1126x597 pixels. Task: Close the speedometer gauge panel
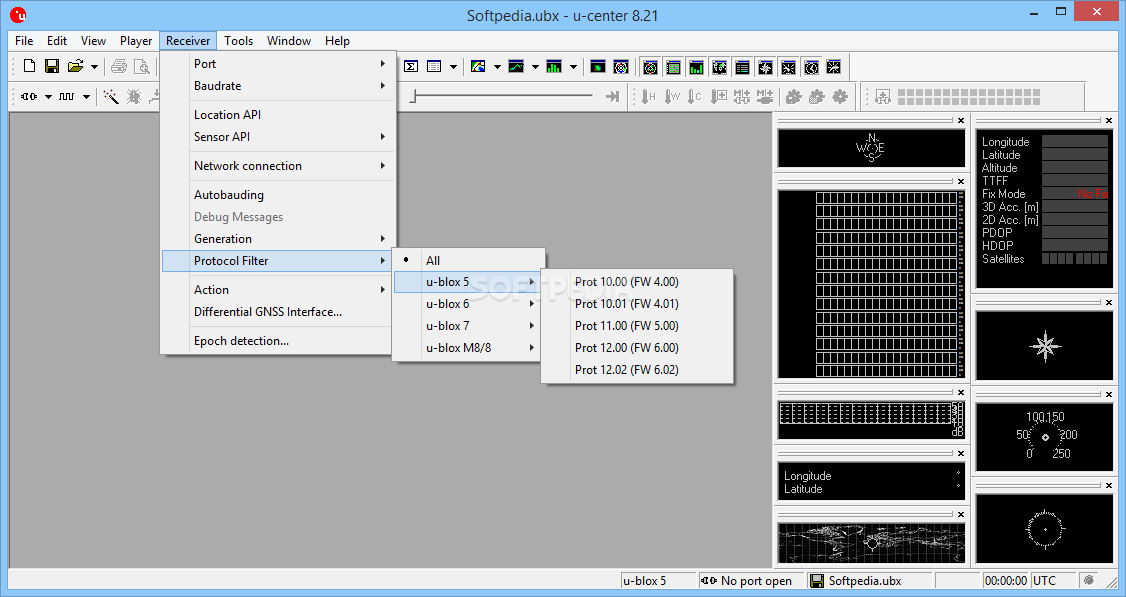(x=1109, y=394)
